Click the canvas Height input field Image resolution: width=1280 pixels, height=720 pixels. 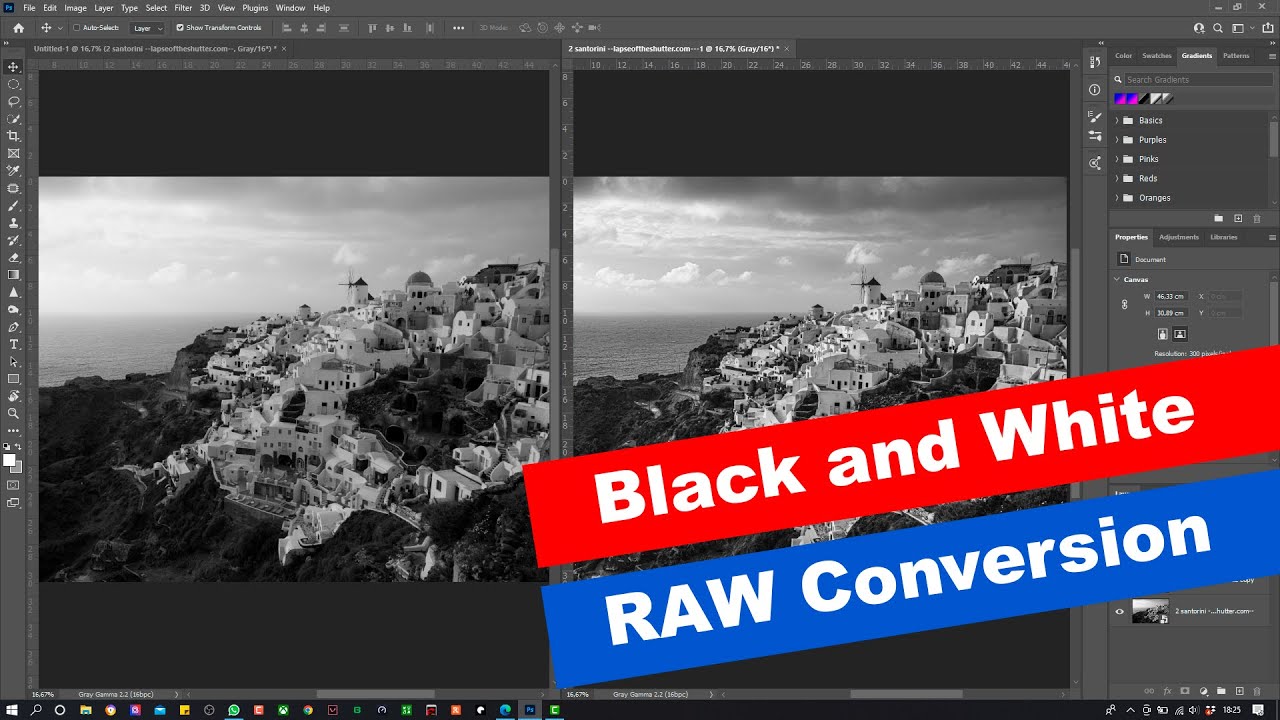pos(1171,313)
